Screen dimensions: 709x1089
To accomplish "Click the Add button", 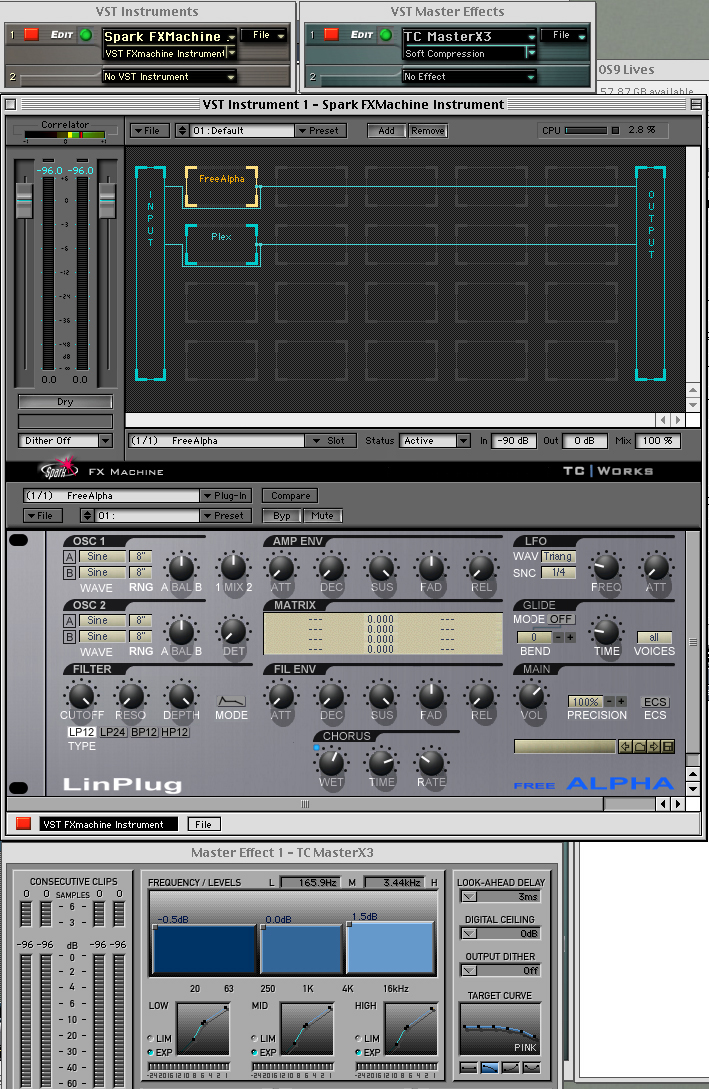I will 386,131.
